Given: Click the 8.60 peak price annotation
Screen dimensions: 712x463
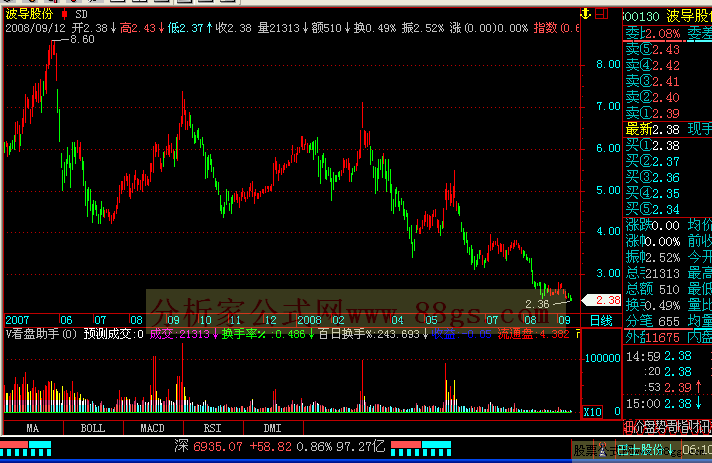Looking at the screenshot, I should click(82, 39).
